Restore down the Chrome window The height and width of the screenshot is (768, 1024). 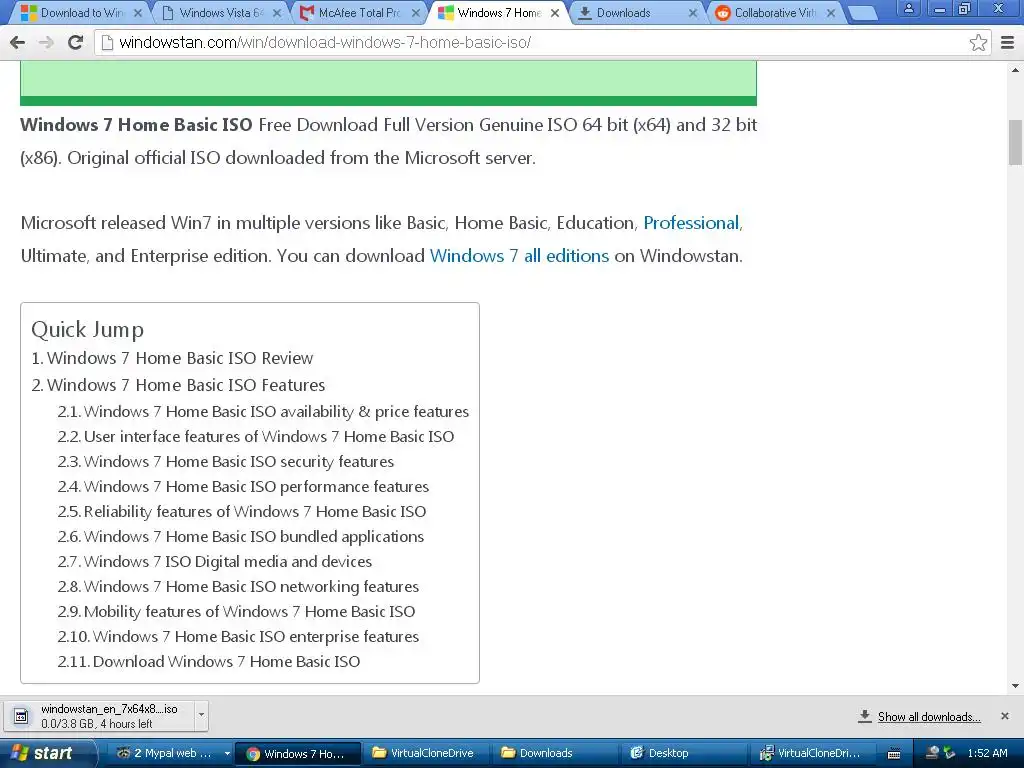coord(966,8)
